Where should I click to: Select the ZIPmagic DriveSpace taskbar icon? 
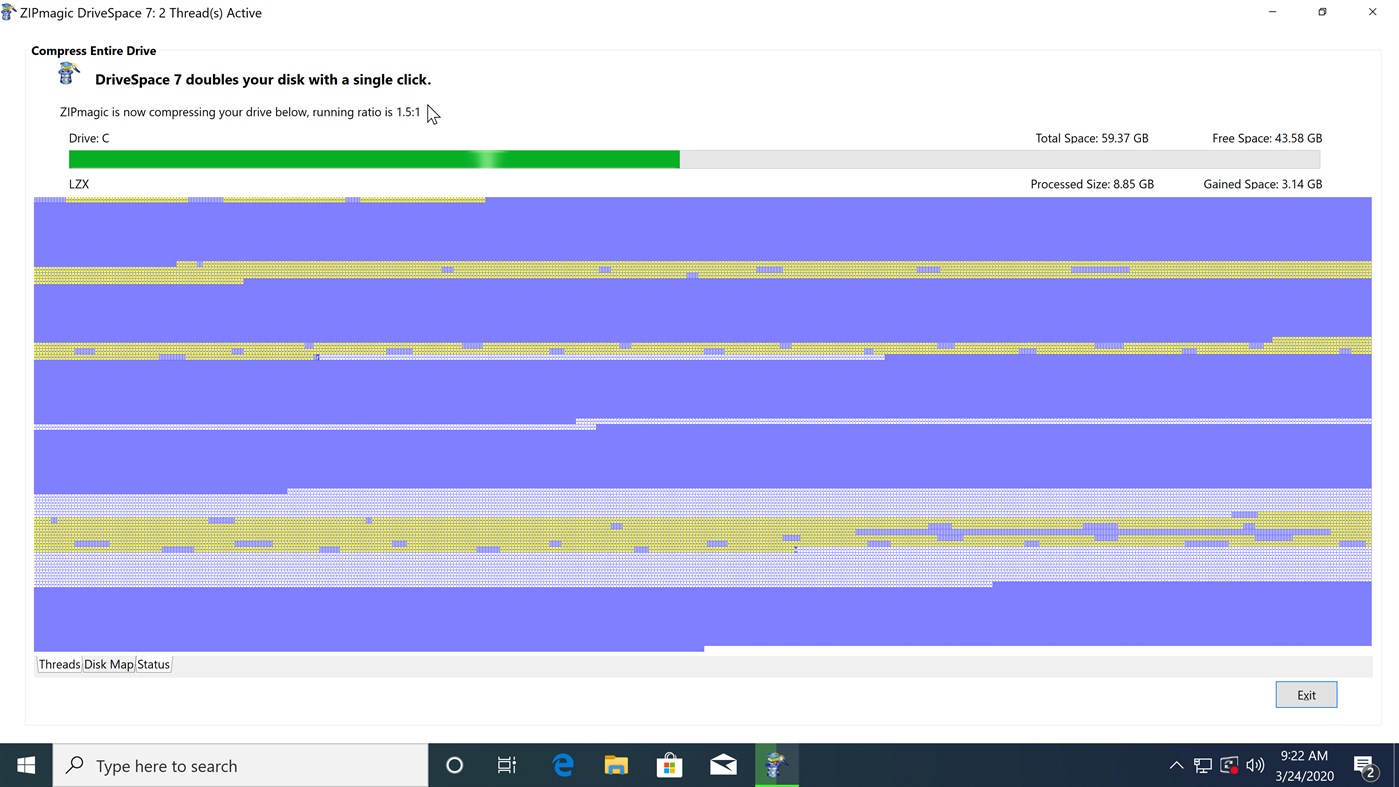click(777, 764)
